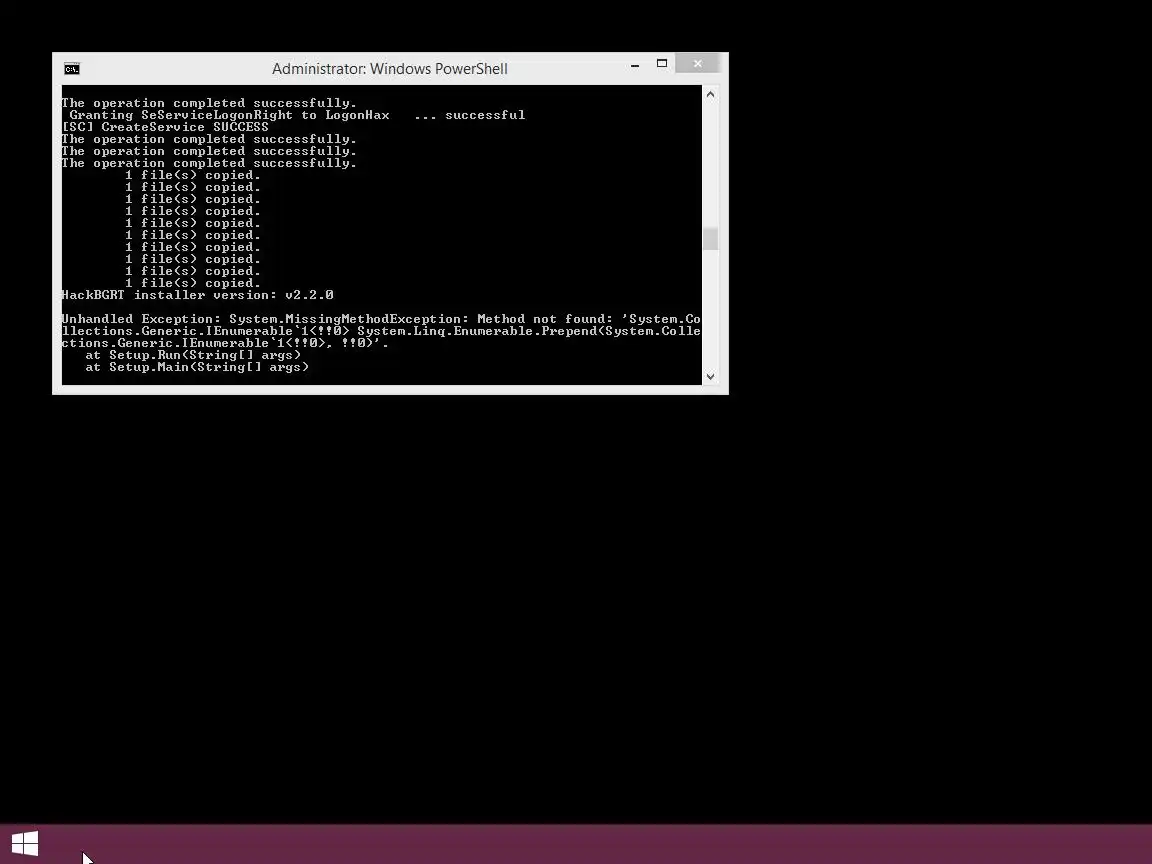Click the 'HackBGRT installer version: v2.2.0' line
This screenshot has height=864, width=1152.
pyautogui.click(x=197, y=295)
